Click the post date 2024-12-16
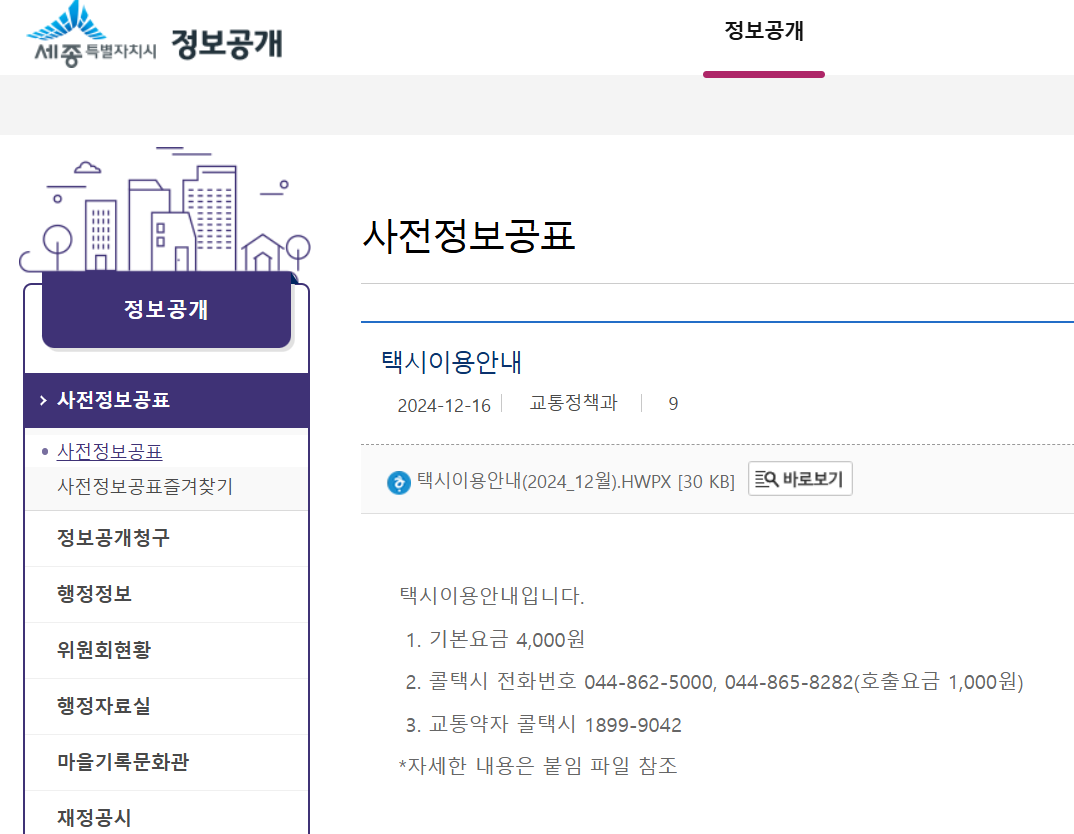Viewport: 1074px width, 834px height. [x=444, y=405]
